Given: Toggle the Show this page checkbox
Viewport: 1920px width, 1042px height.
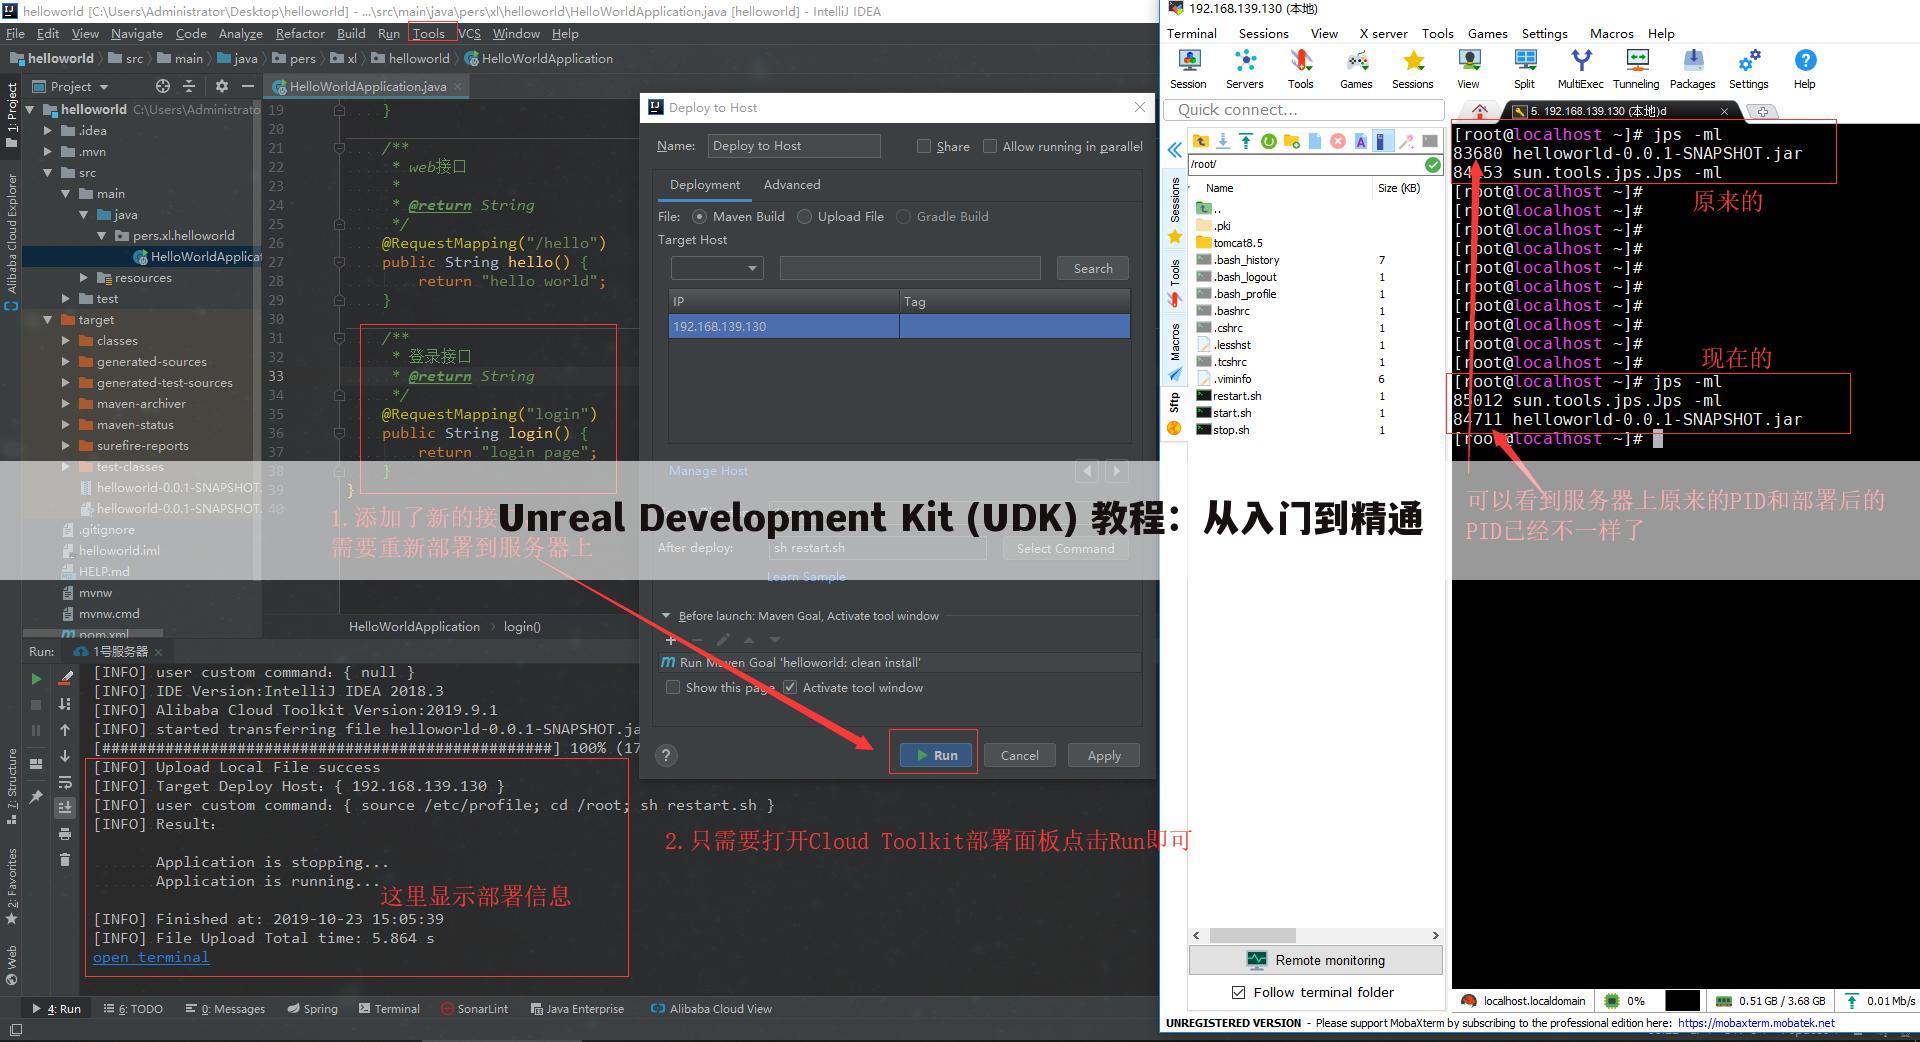Looking at the screenshot, I should [673, 687].
